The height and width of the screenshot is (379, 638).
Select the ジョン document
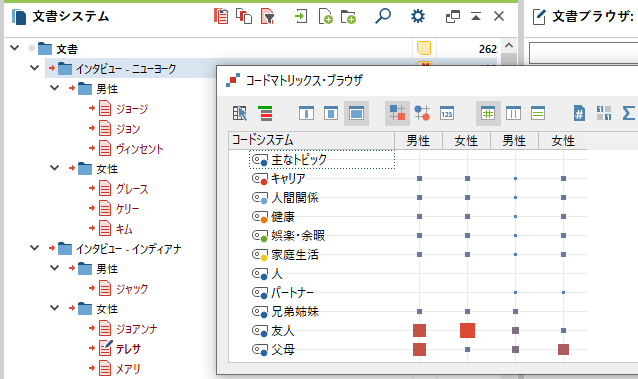128,129
